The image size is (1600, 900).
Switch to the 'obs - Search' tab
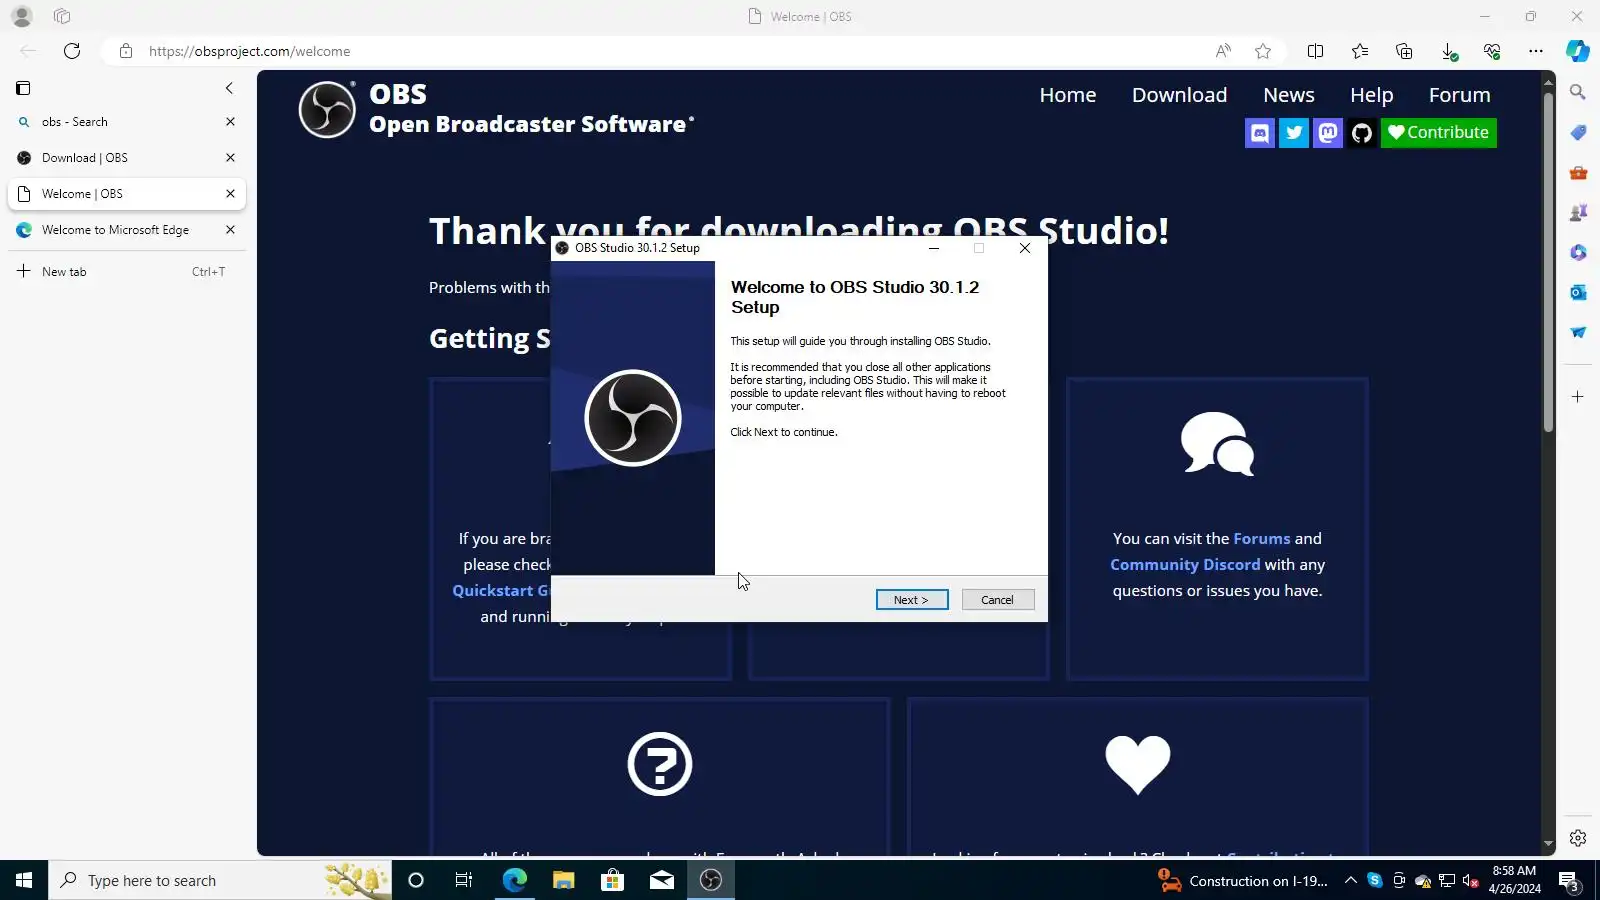[127, 122]
